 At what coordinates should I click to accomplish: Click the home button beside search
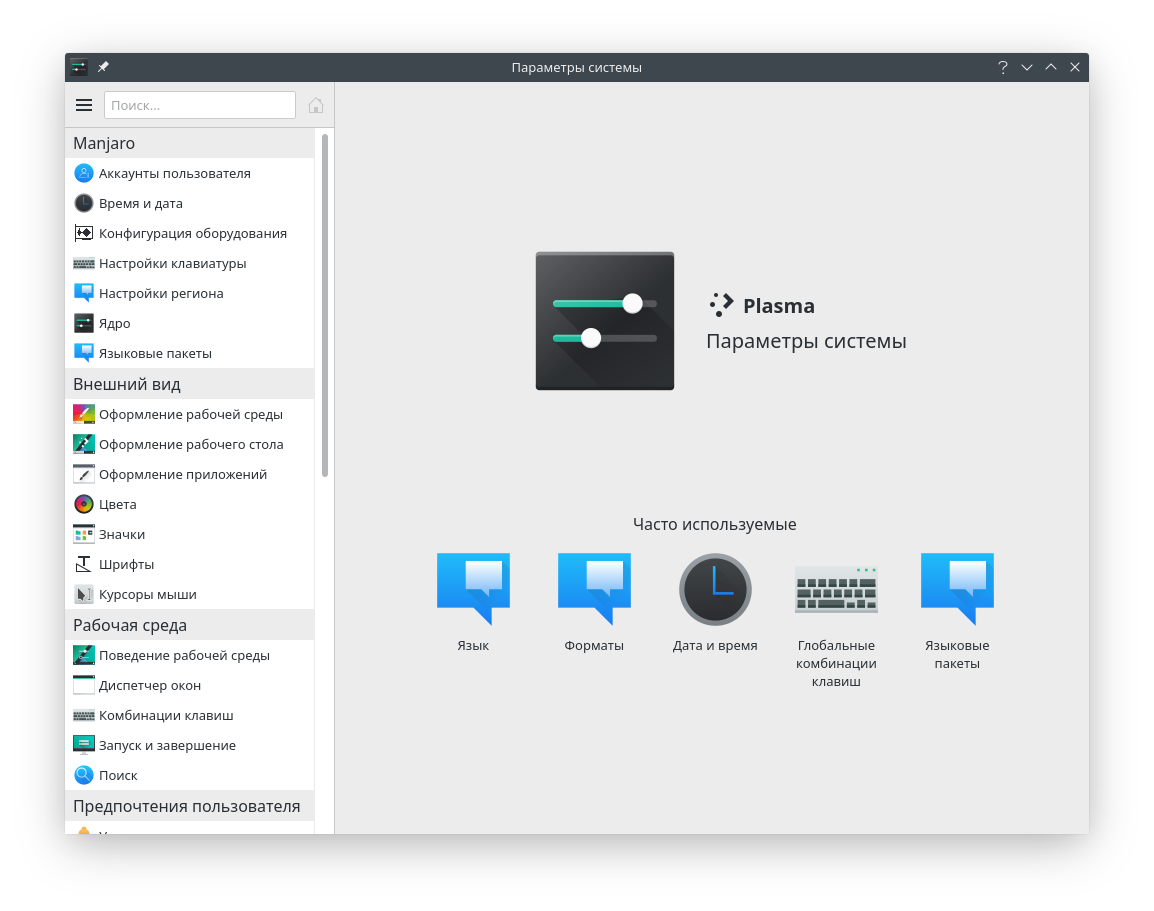pyautogui.click(x=316, y=105)
